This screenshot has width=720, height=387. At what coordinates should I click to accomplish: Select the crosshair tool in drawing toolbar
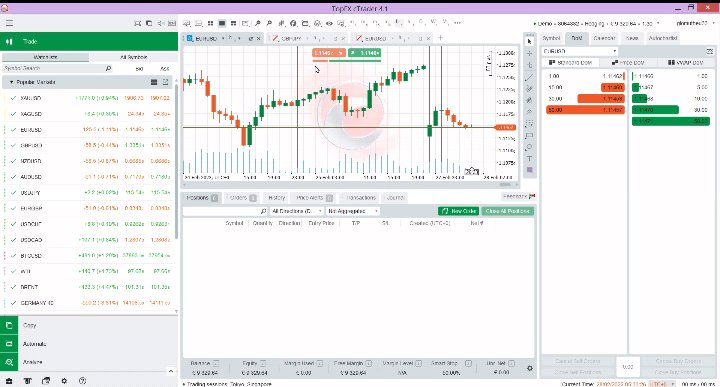(x=529, y=53)
